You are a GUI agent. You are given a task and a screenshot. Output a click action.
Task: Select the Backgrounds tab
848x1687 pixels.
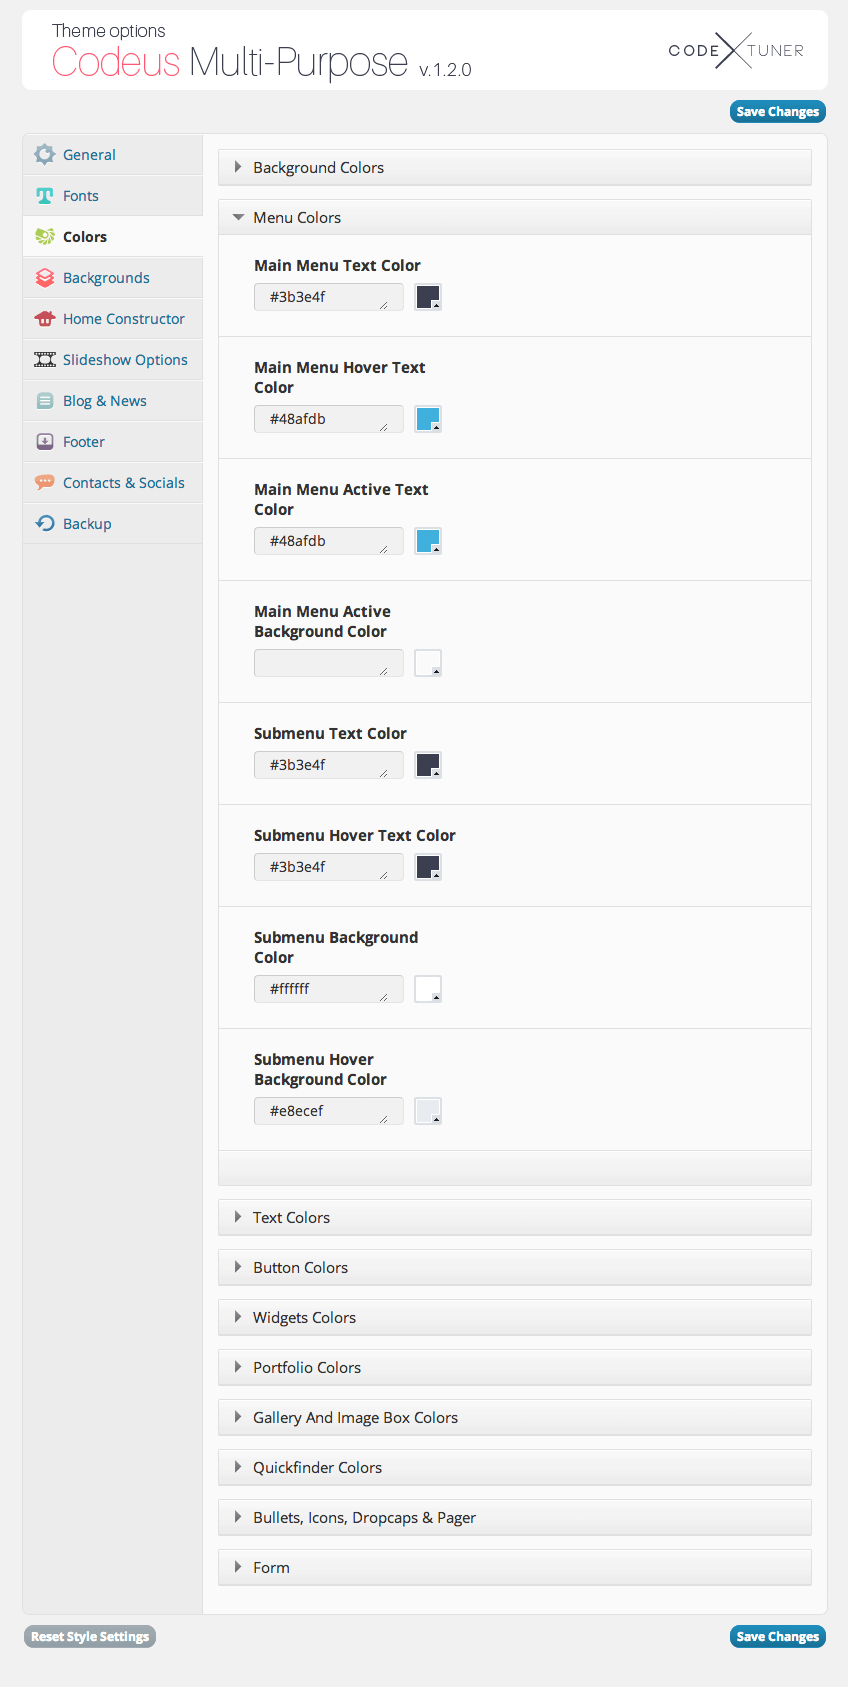coord(113,278)
